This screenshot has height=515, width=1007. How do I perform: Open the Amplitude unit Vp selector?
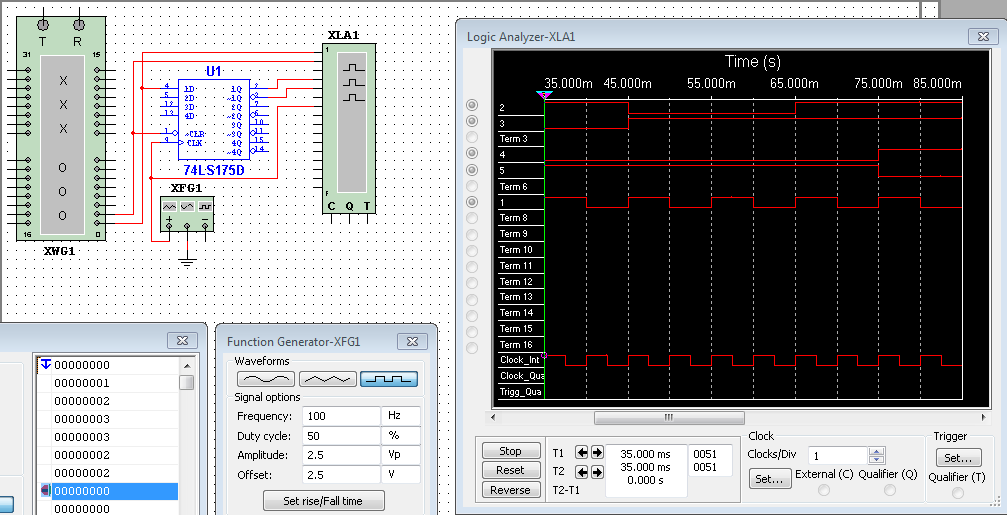click(402, 452)
